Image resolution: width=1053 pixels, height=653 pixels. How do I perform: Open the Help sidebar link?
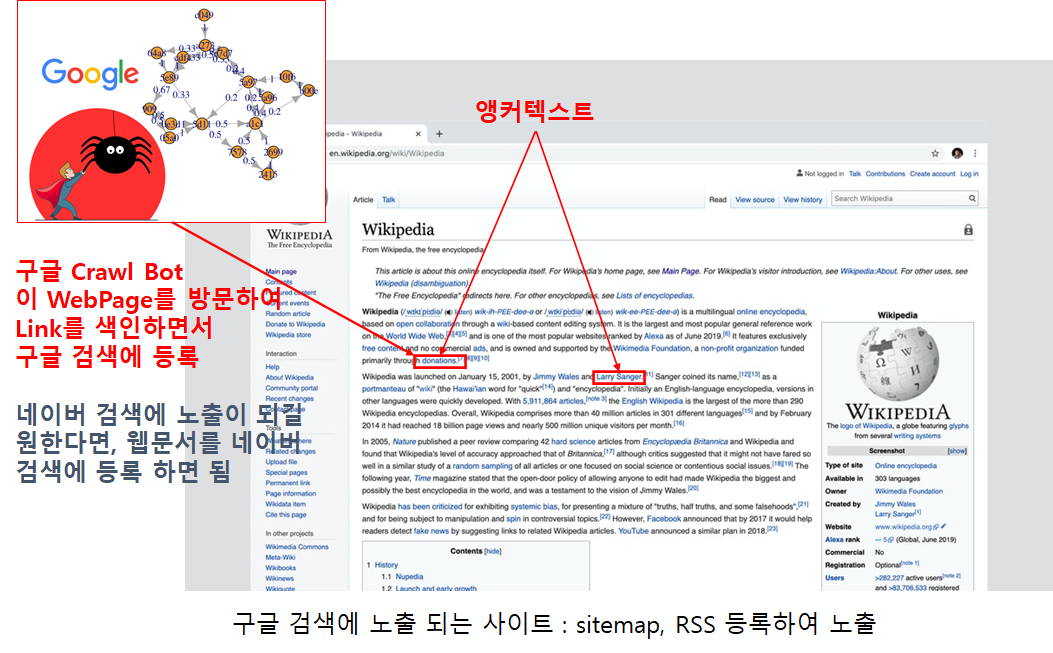(272, 367)
